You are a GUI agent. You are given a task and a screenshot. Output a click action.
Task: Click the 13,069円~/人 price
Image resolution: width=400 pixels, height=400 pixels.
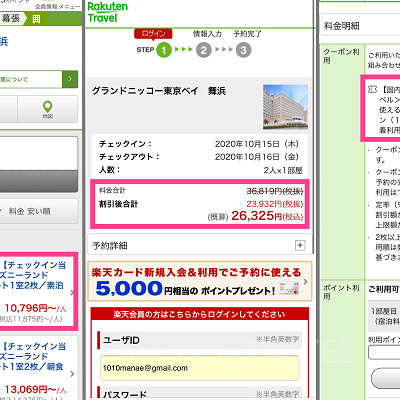tap(35, 389)
